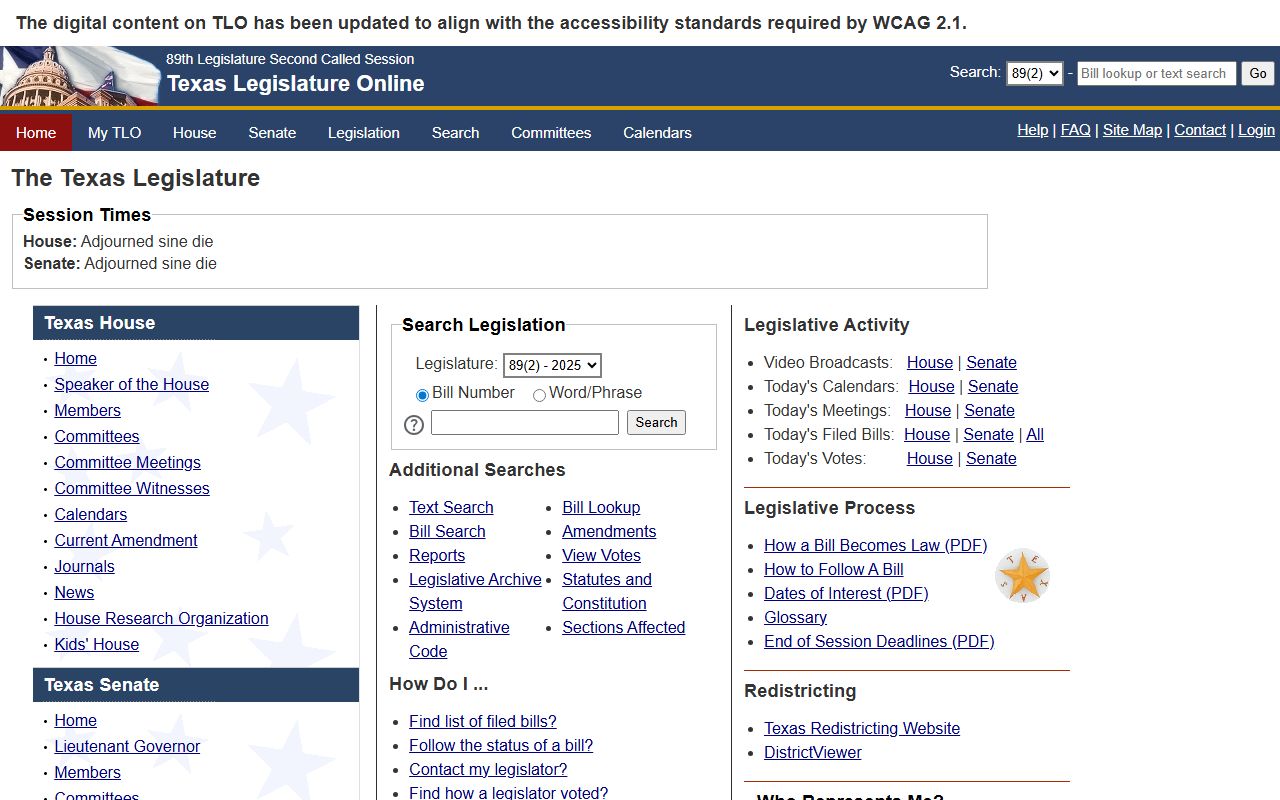Open Sections Affected link
The image size is (1280, 800).
tap(623, 627)
